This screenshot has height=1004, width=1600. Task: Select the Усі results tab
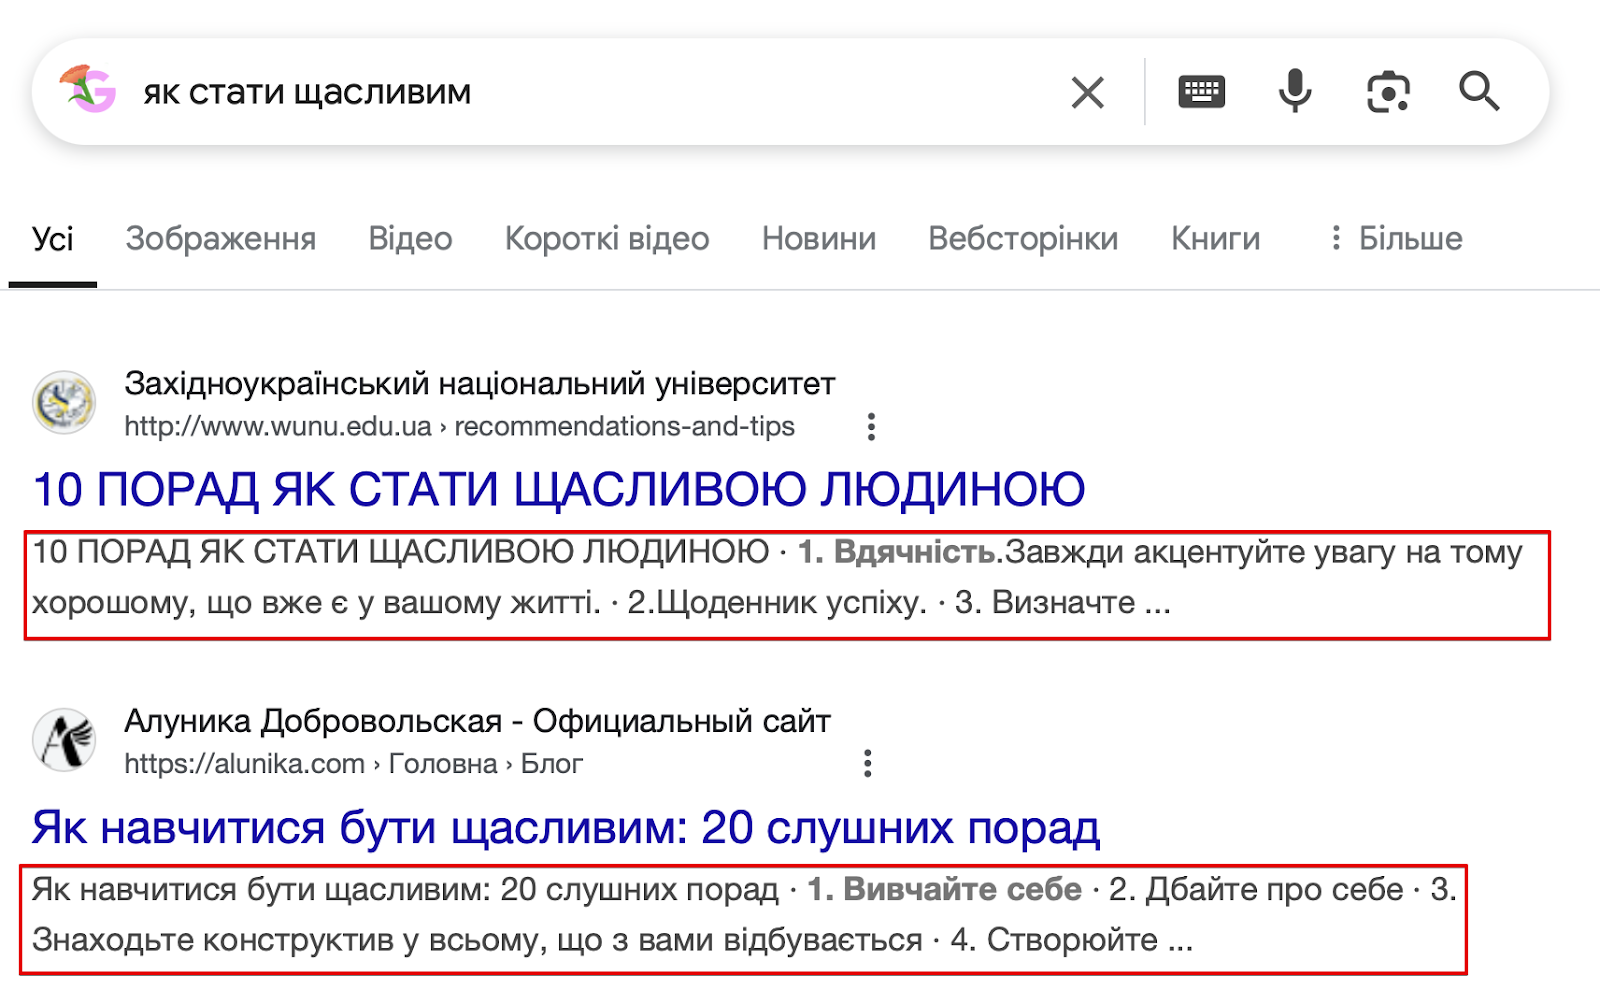(53, 238)
